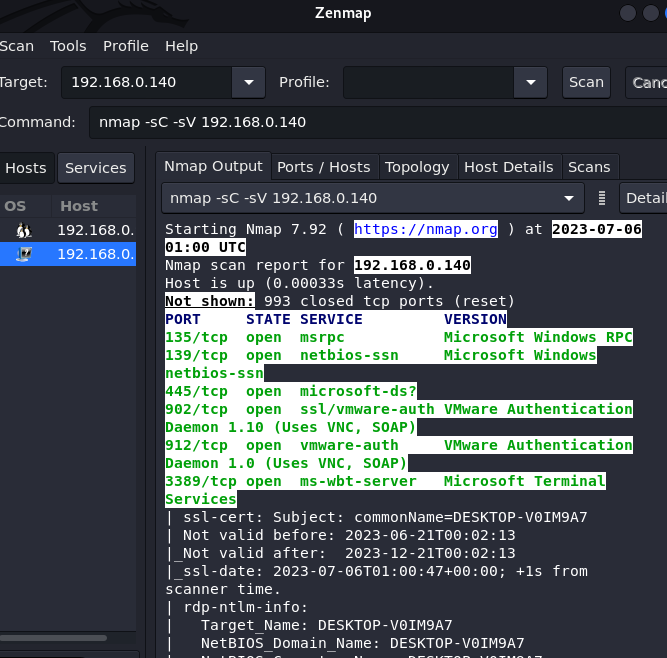Click the 135/tcp port text
Viewport: 667px width, 658px height.
(196, 337)
